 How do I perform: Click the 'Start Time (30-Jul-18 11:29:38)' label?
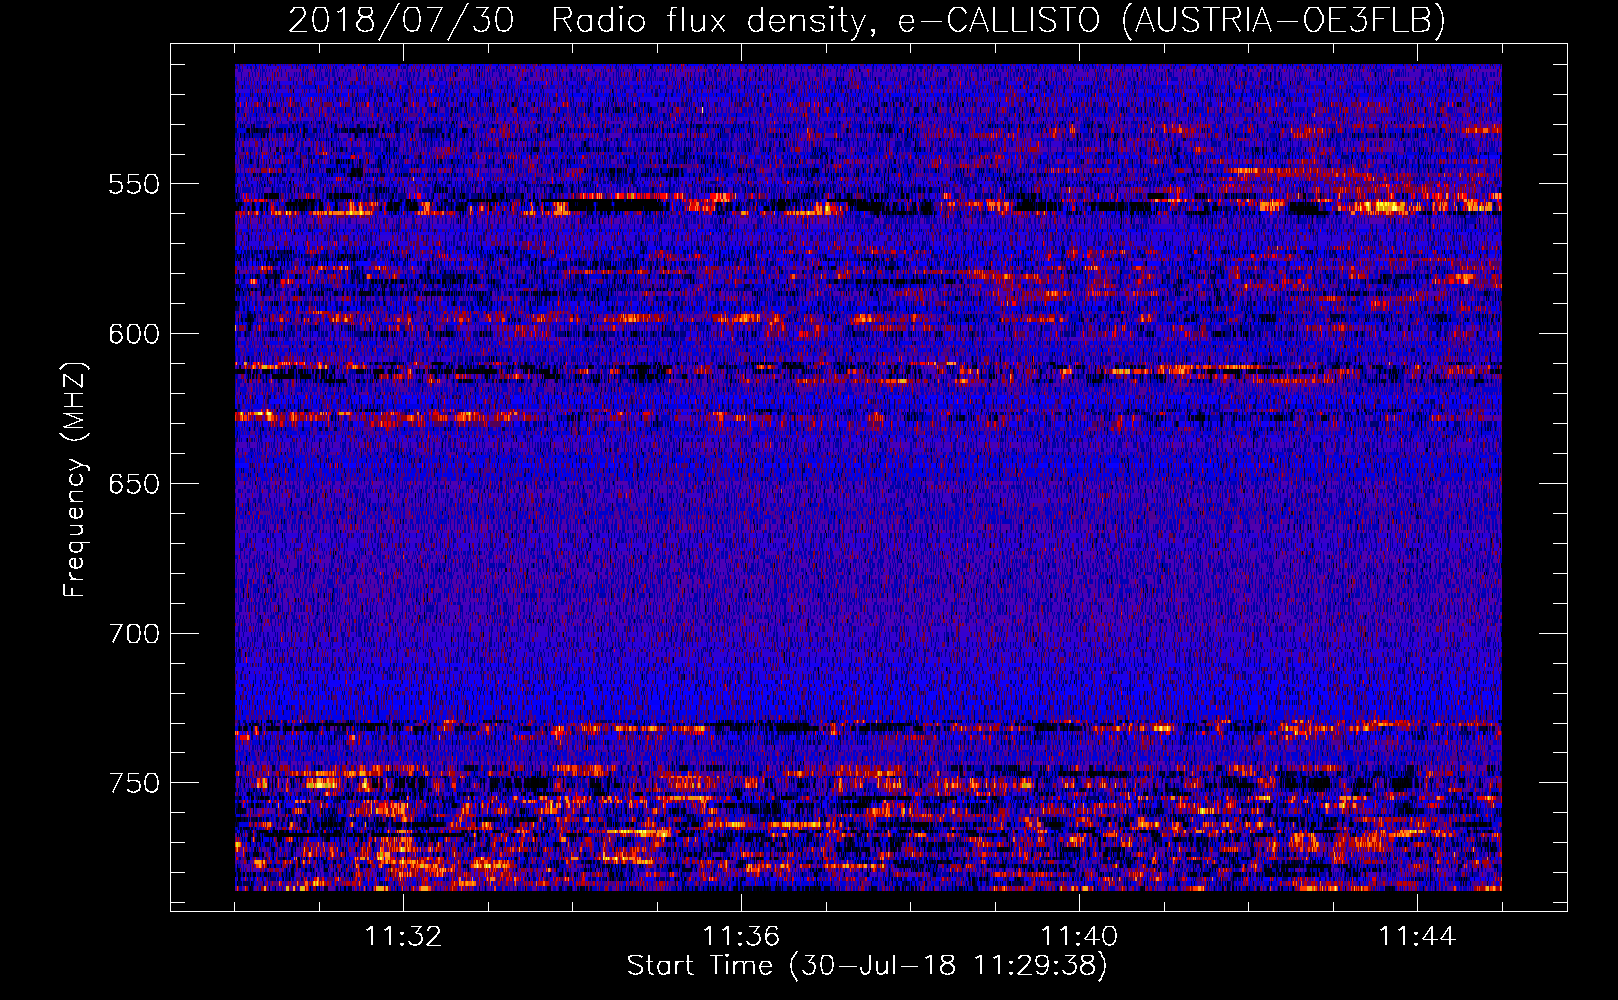coord(867,966)
